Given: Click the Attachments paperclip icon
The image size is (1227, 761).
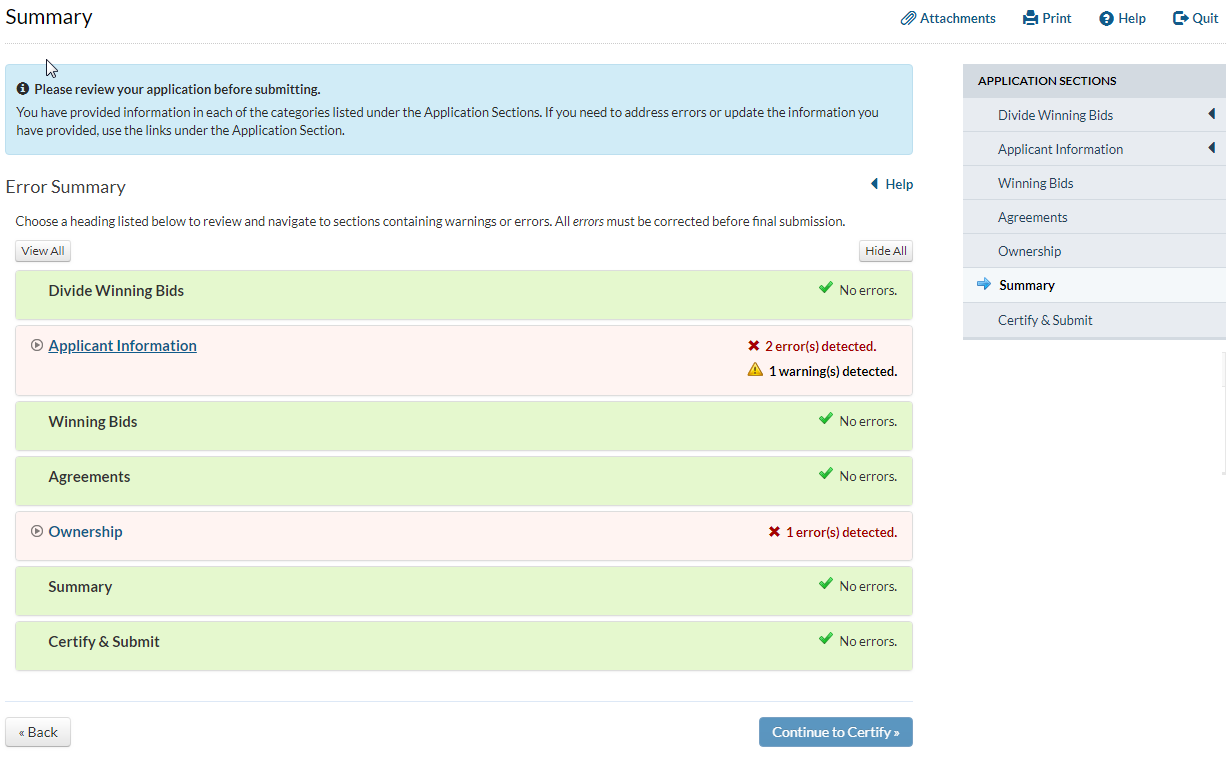Looking at the screenshot, I should click(x=908, y=18).
